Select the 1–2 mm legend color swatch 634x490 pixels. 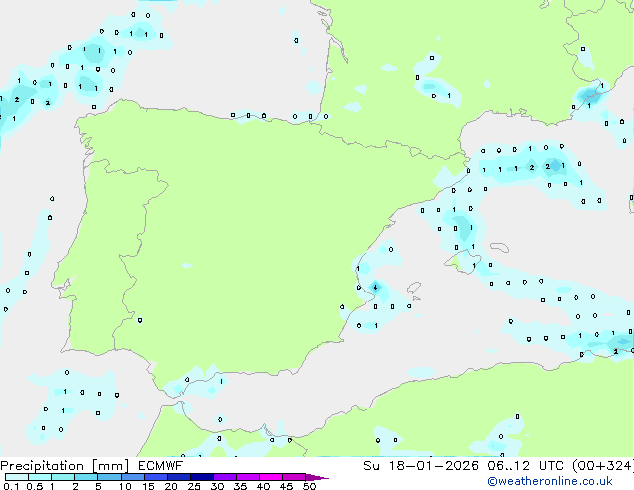(x=63, y=477)
